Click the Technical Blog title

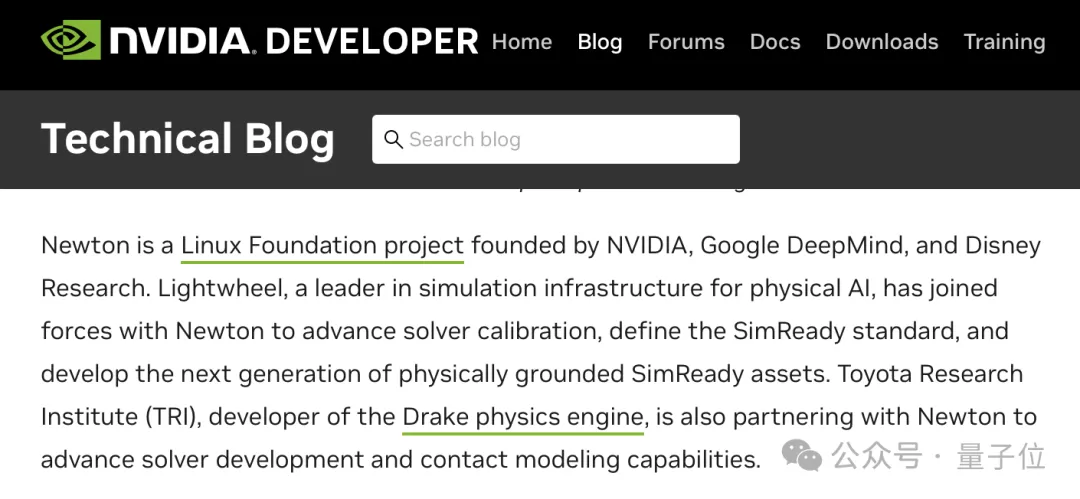pos(188,139)
